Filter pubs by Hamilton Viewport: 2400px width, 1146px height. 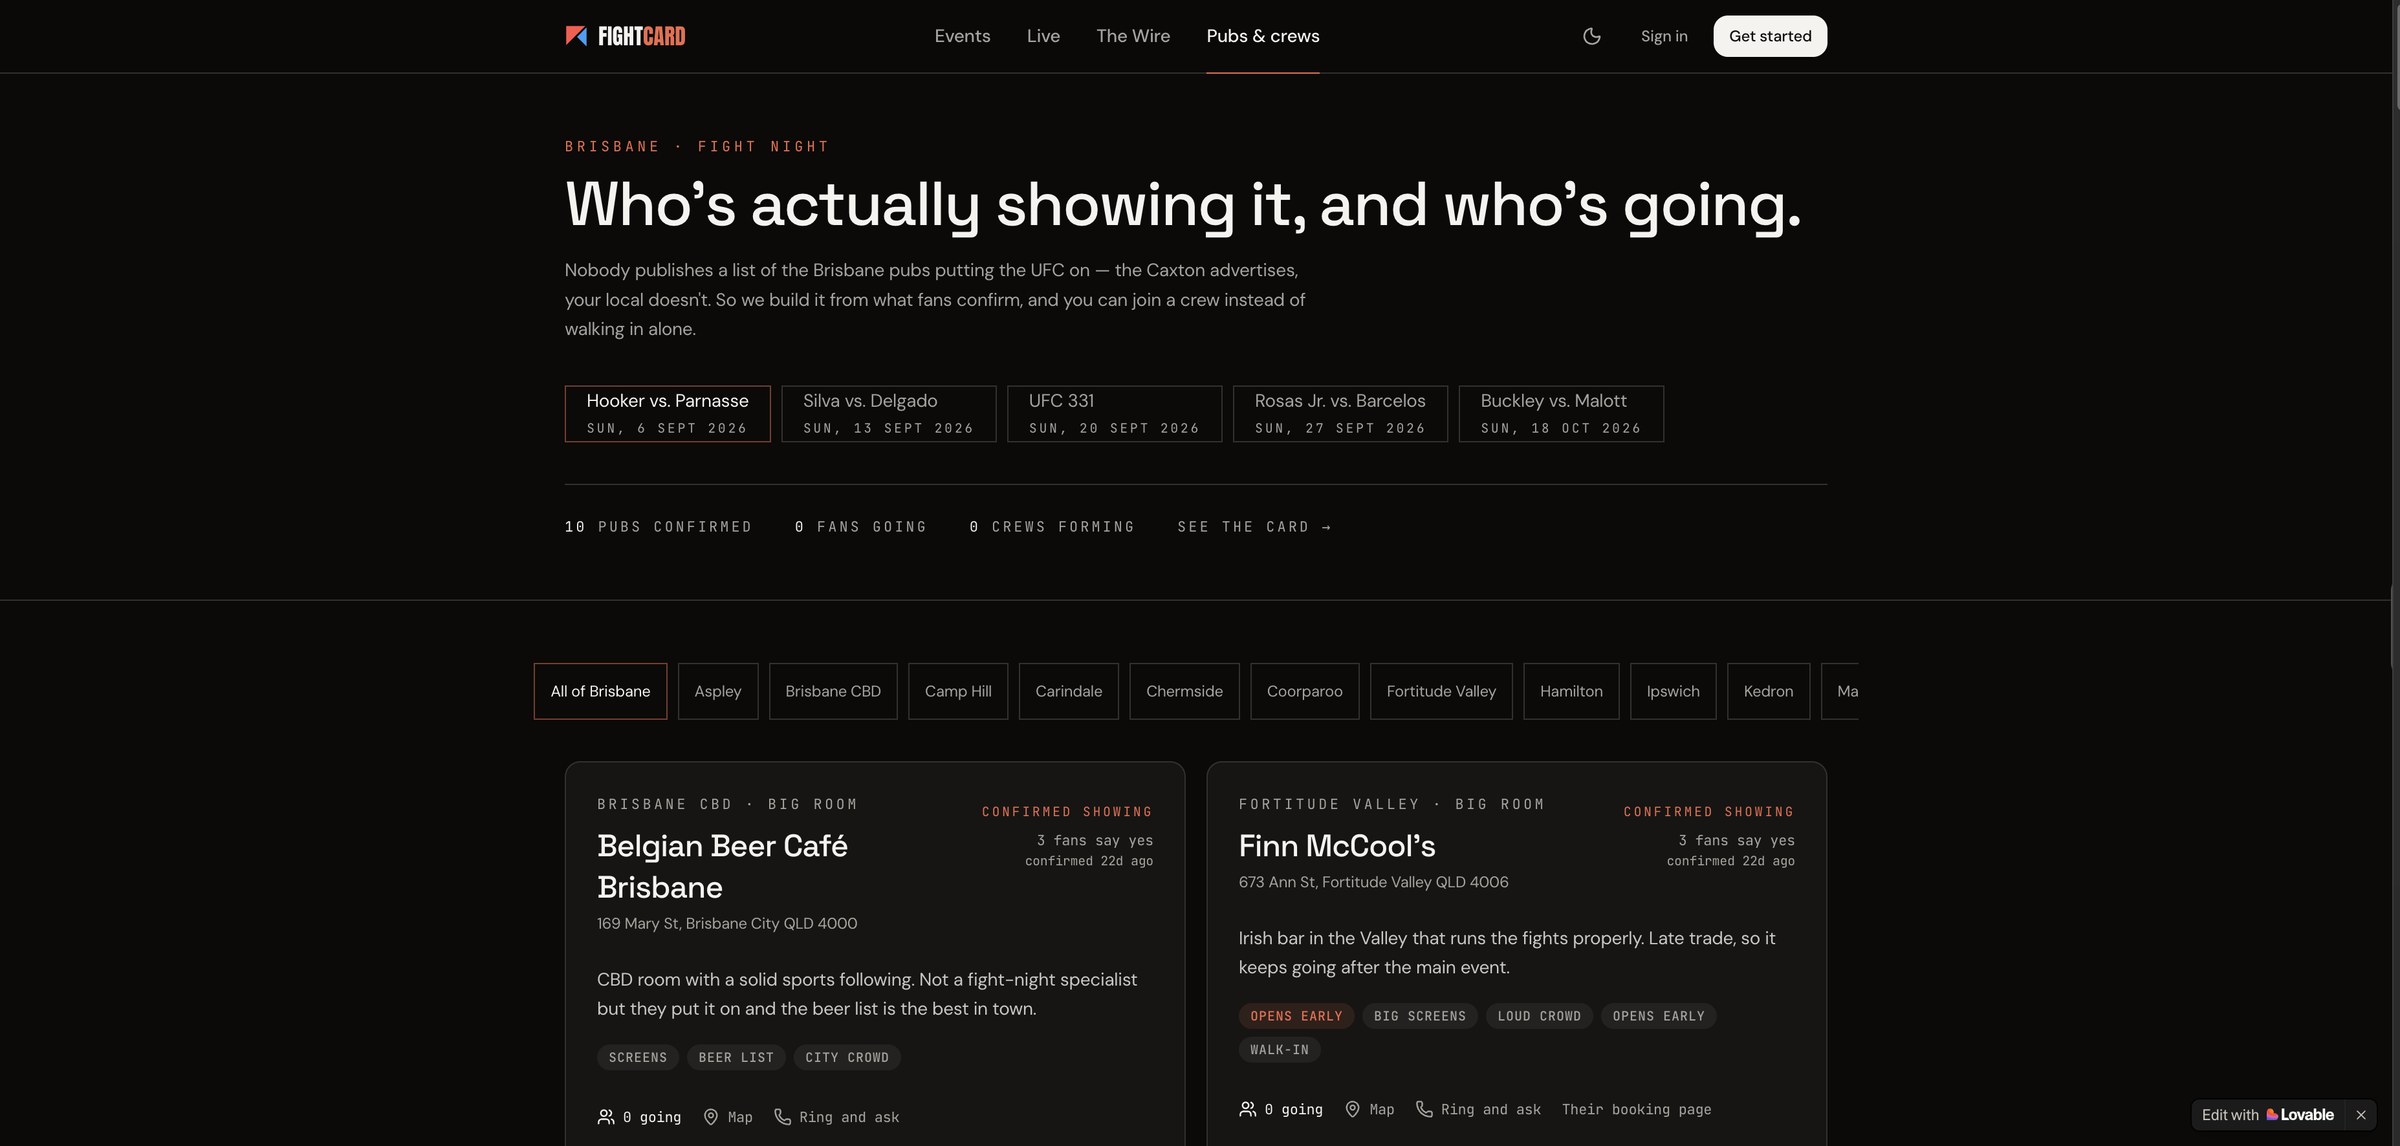pos(1571,691)
